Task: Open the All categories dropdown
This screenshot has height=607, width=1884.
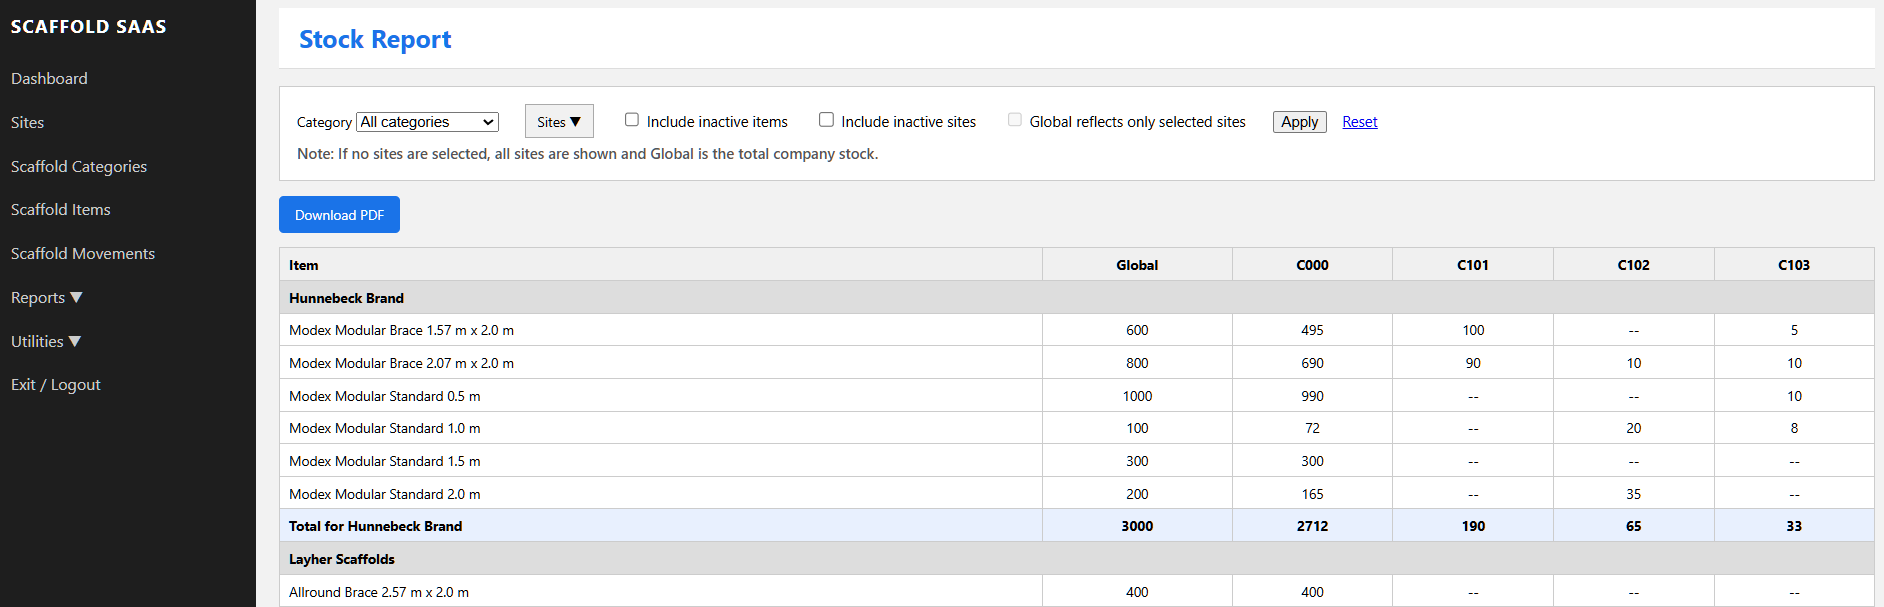Action: pos(427,122)
